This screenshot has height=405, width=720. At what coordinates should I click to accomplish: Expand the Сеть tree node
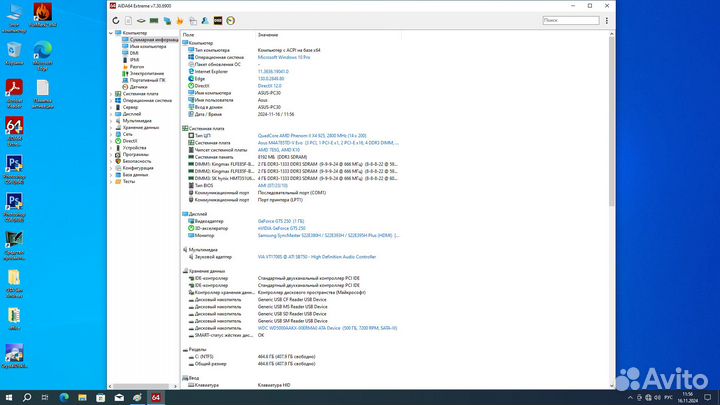point(111,134)
